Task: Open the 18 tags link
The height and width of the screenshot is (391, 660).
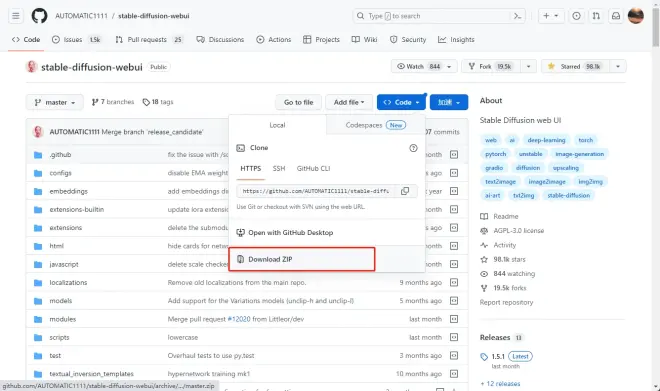Action: point(158,102)
